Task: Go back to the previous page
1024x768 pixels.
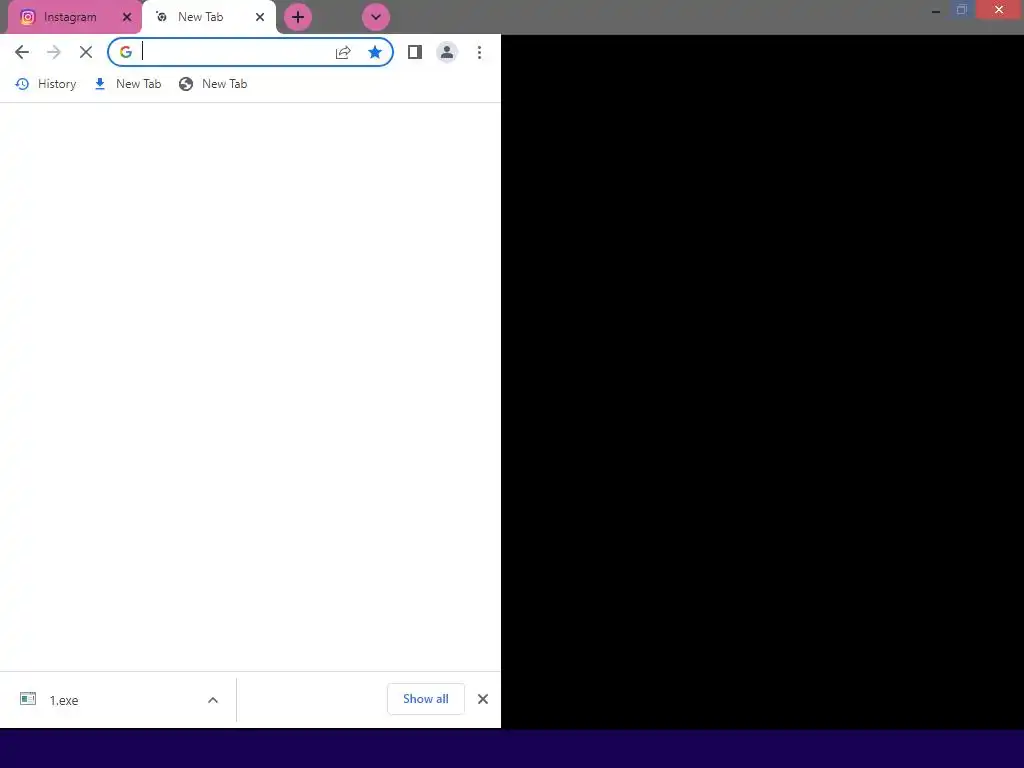Action: click(x=22, y=52)
